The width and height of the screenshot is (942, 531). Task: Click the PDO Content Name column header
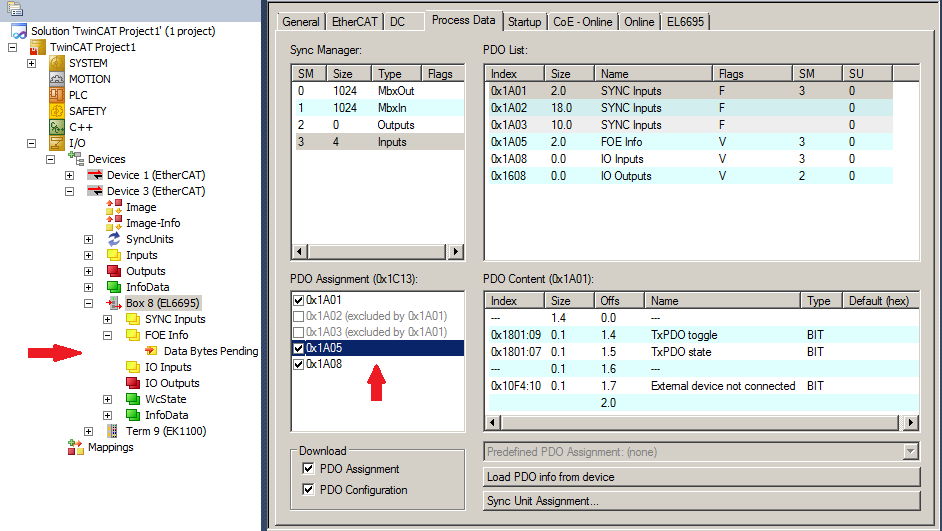pyautogui.click(x=722, y=300)
